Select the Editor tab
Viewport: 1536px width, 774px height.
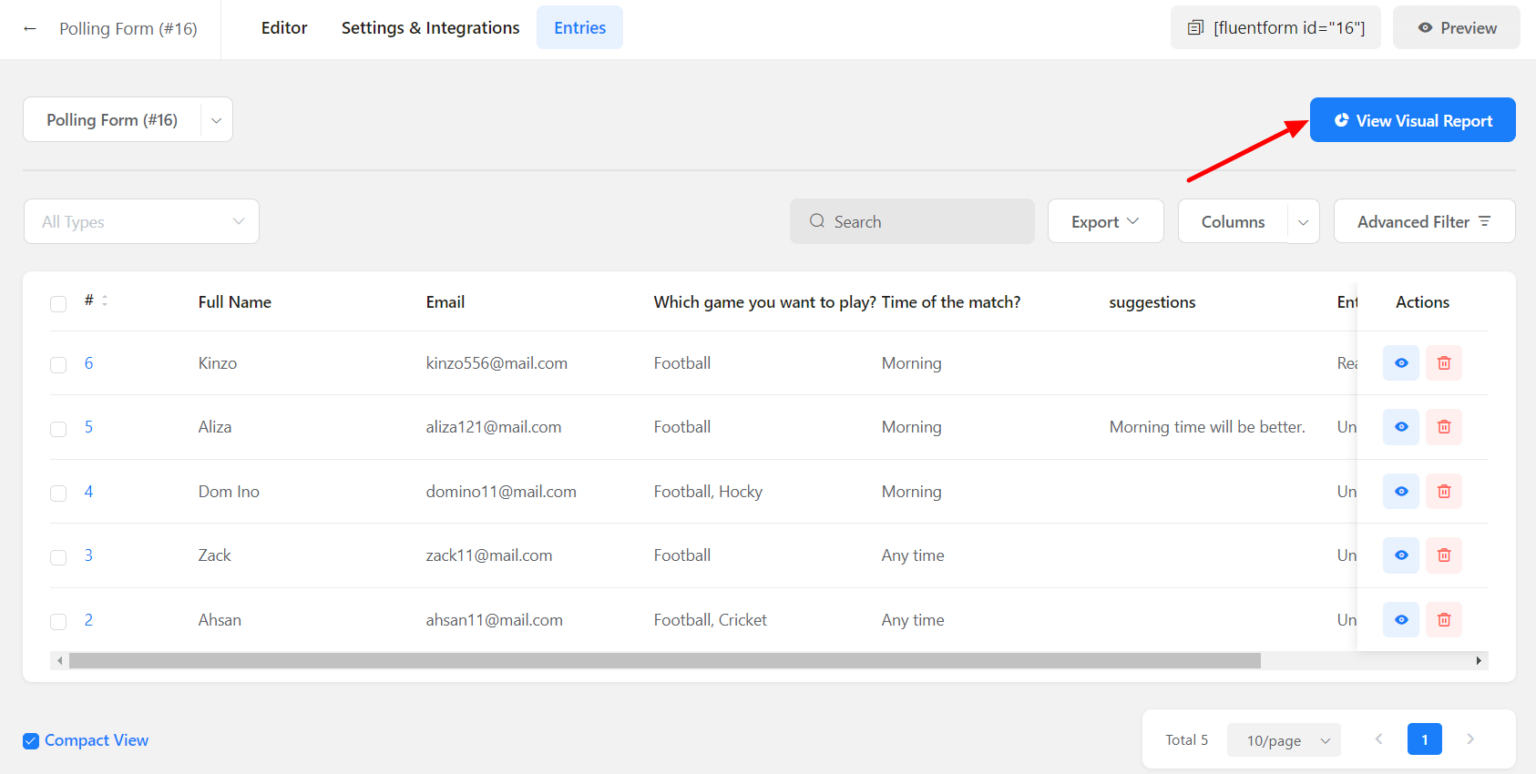(284, 27)
